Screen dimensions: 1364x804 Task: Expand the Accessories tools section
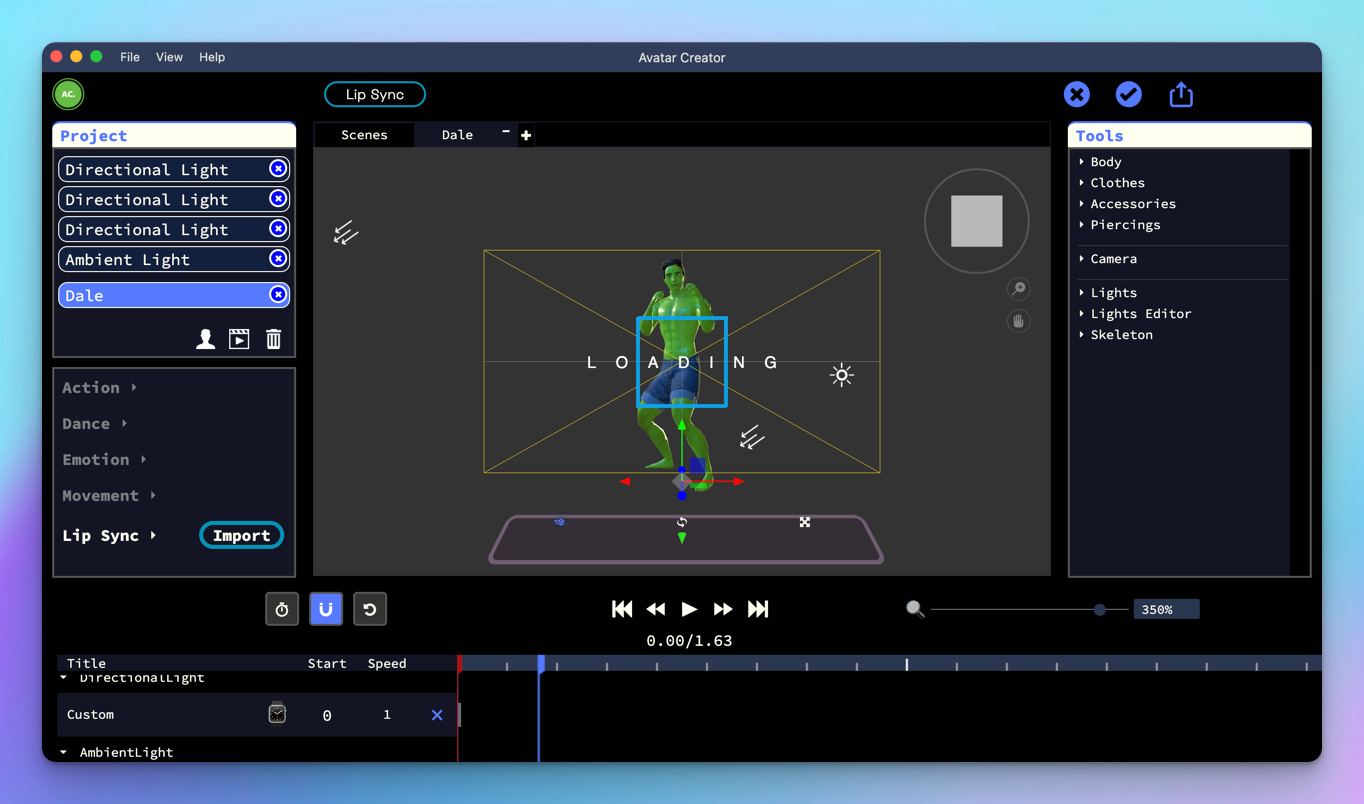(x=1127, y=203)
